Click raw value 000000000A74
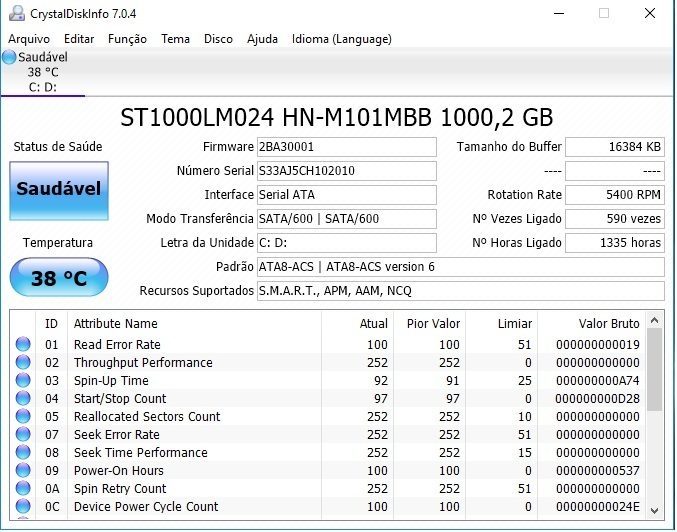 [x=598, y=381]
